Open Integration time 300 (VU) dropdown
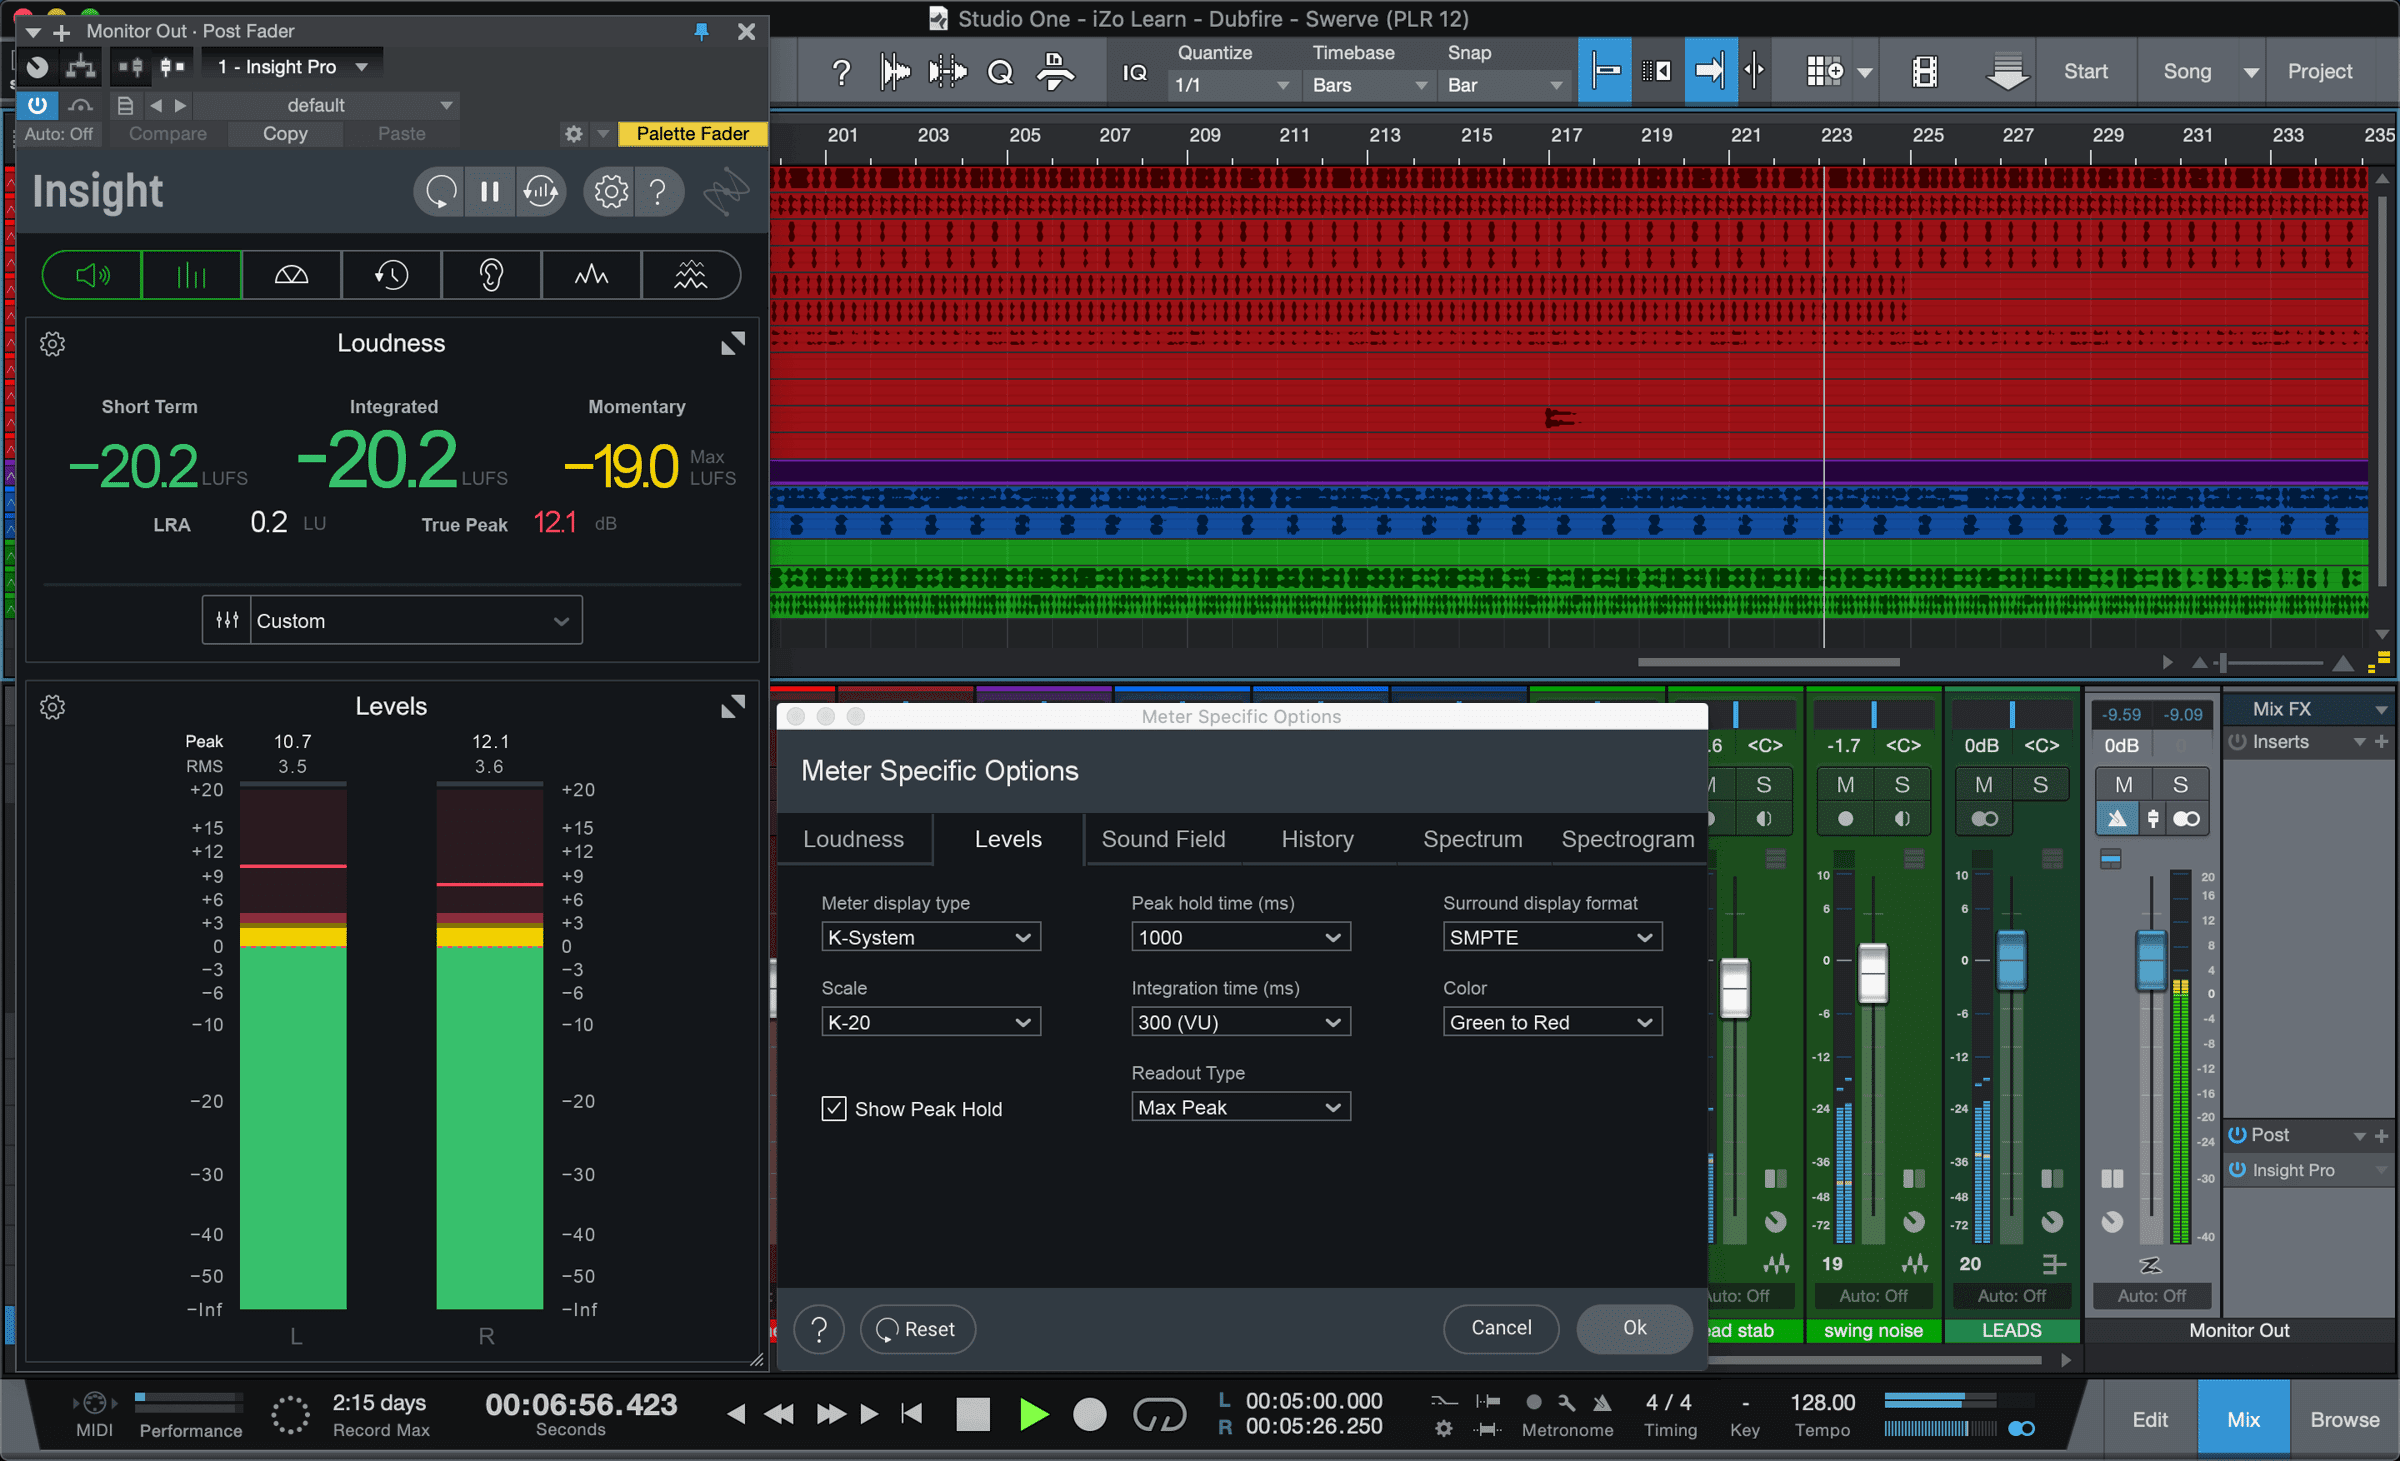The image size is (2400, 1461). [x=1240, y=1022]
